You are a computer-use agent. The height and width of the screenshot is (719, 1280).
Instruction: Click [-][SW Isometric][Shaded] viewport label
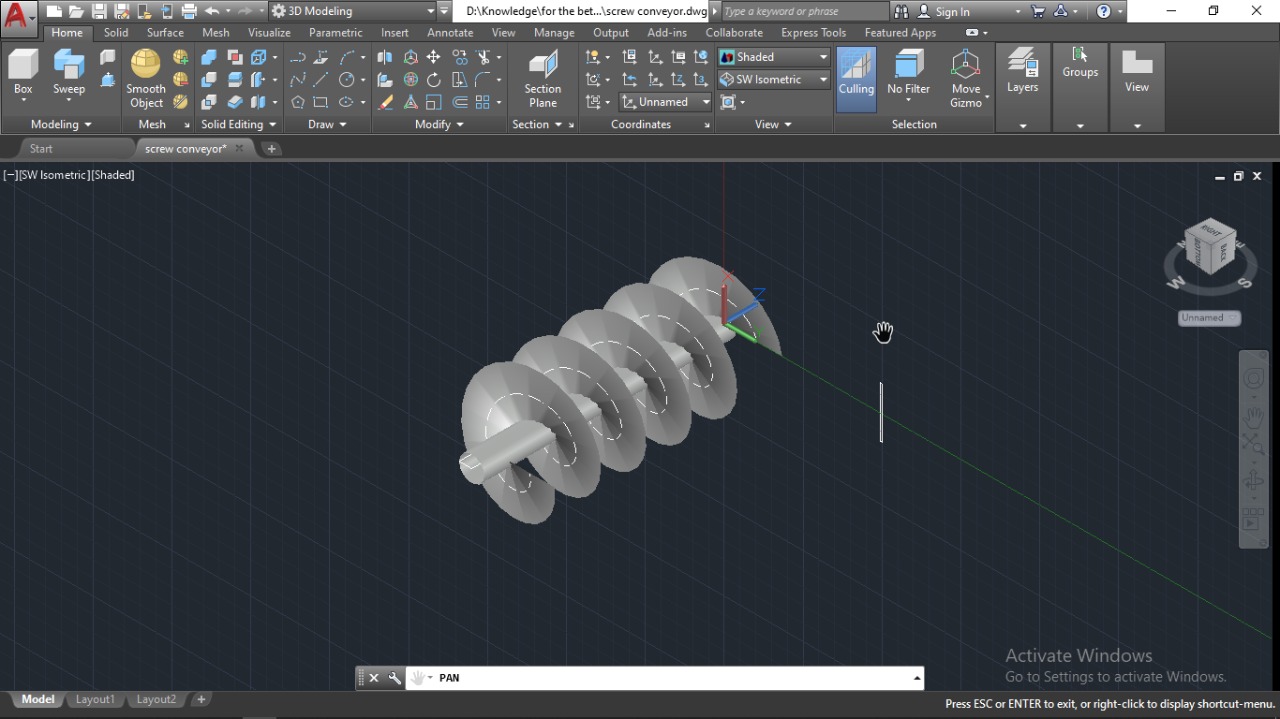click(x=69, y=174)
